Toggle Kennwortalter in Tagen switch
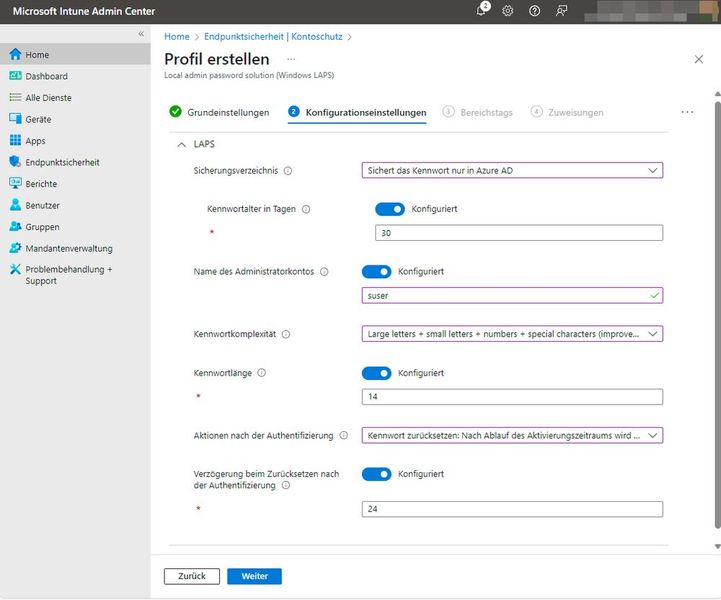 [390, 209]
